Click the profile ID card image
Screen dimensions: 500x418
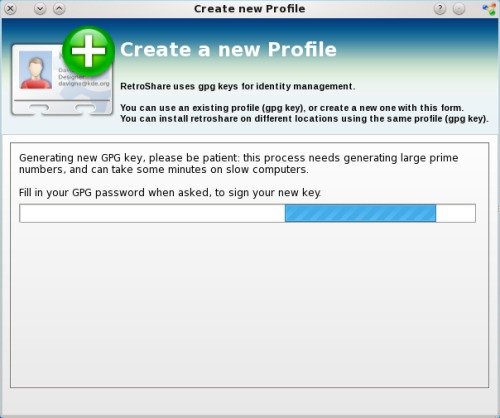[62, 80]
